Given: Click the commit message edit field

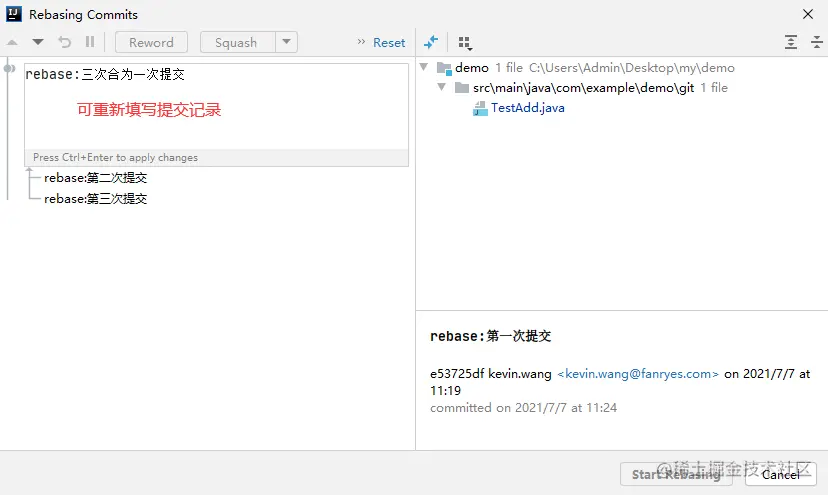Looking at the screenshot, I should [217, 106].
